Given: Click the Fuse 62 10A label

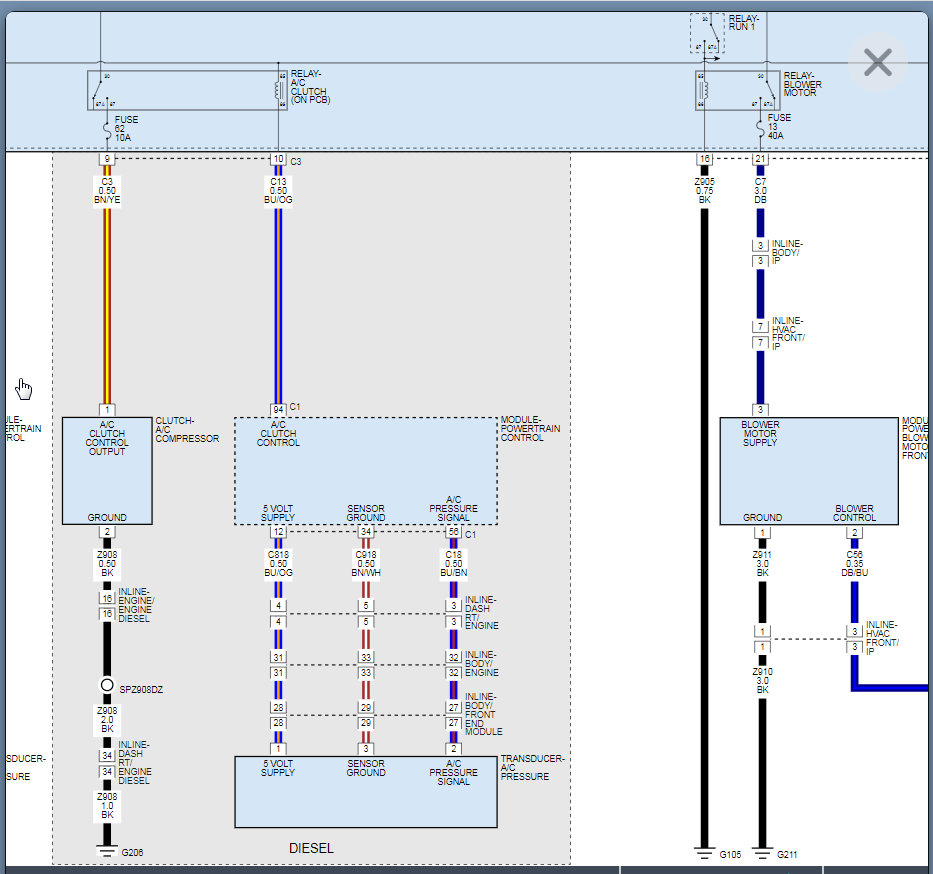Looking at the screenshot, I should tap(126, 129).
